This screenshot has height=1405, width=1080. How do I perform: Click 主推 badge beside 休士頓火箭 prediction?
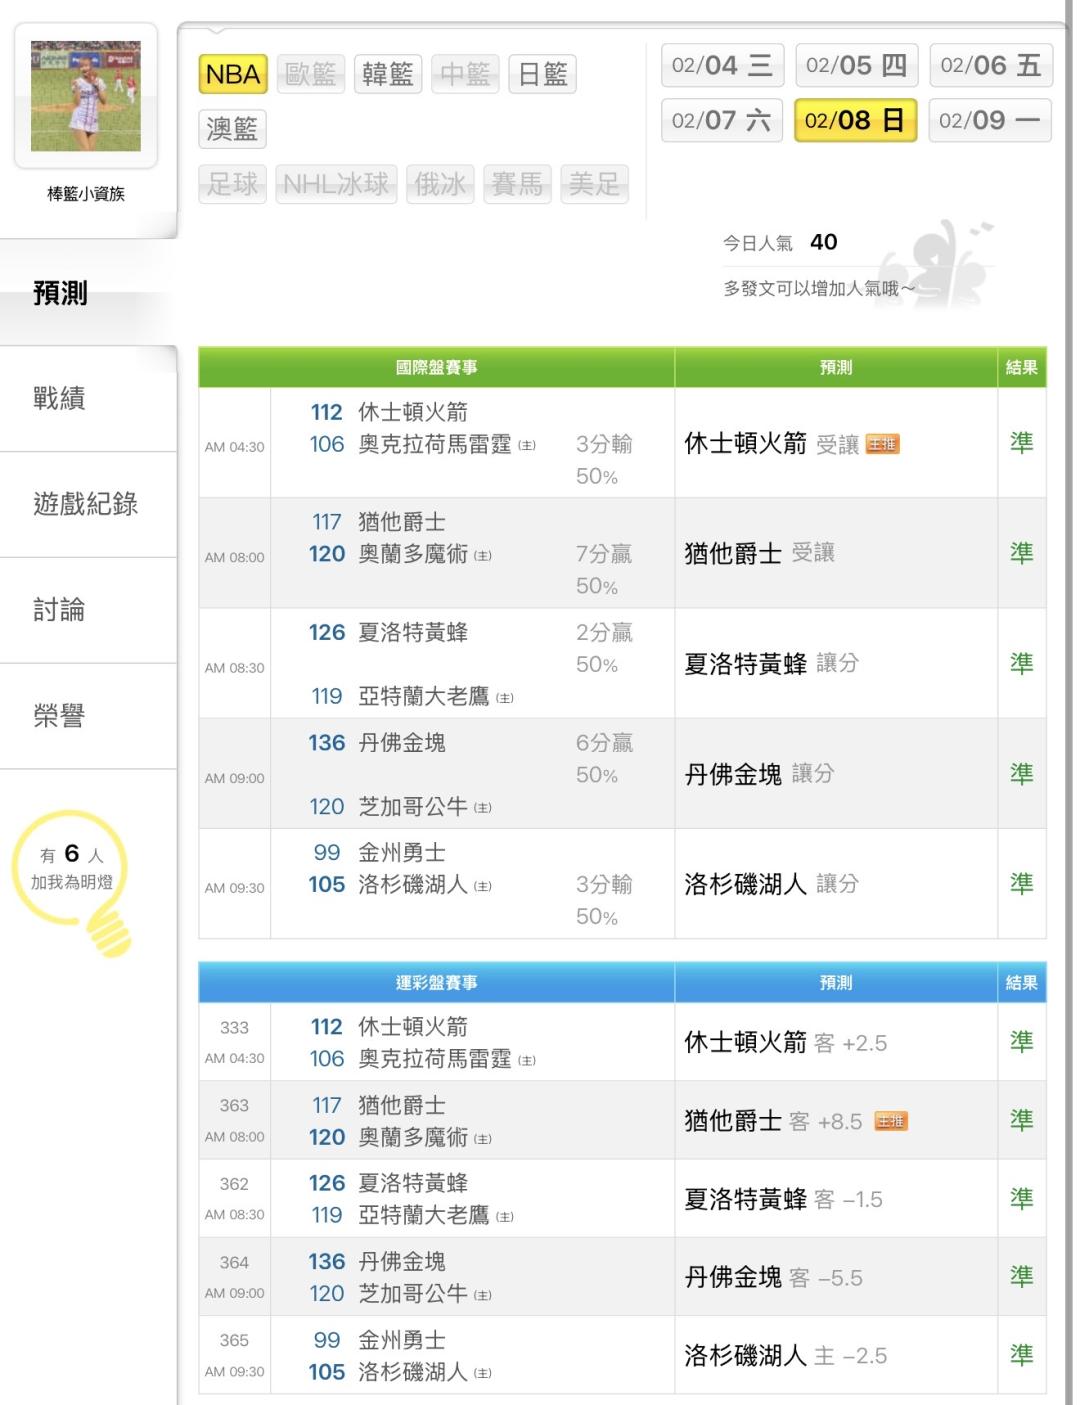point(883,444)
